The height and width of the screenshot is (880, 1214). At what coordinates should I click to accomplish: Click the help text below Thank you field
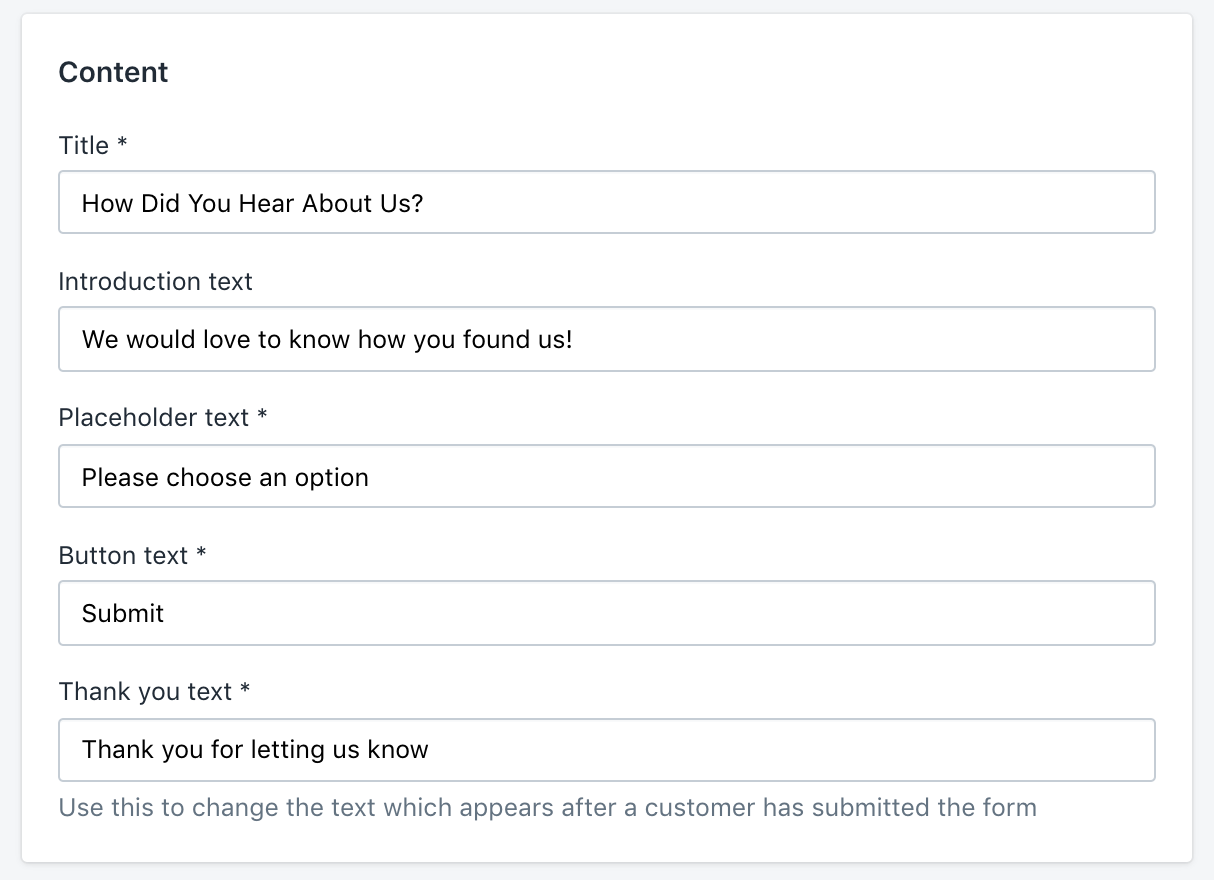coord(547,807)
